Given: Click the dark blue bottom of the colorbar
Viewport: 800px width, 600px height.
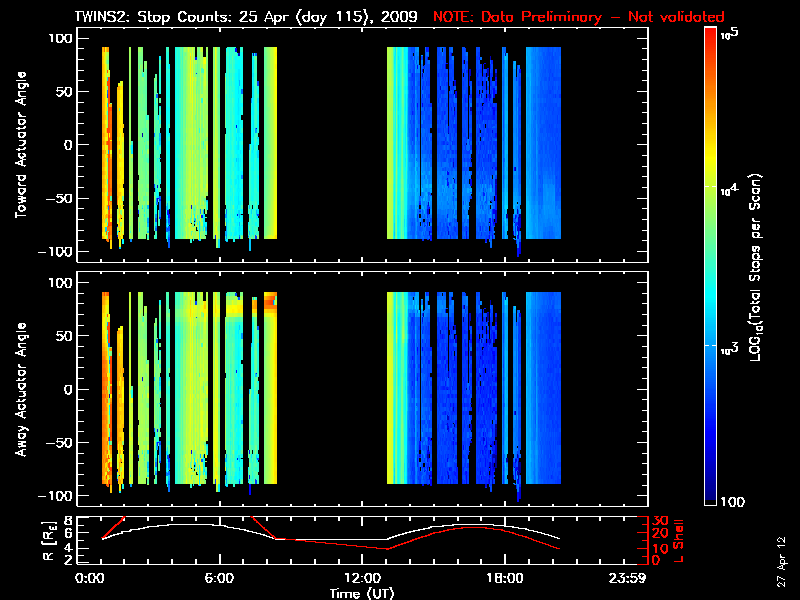Looking at the screenshot, I should tap(711, 498).
